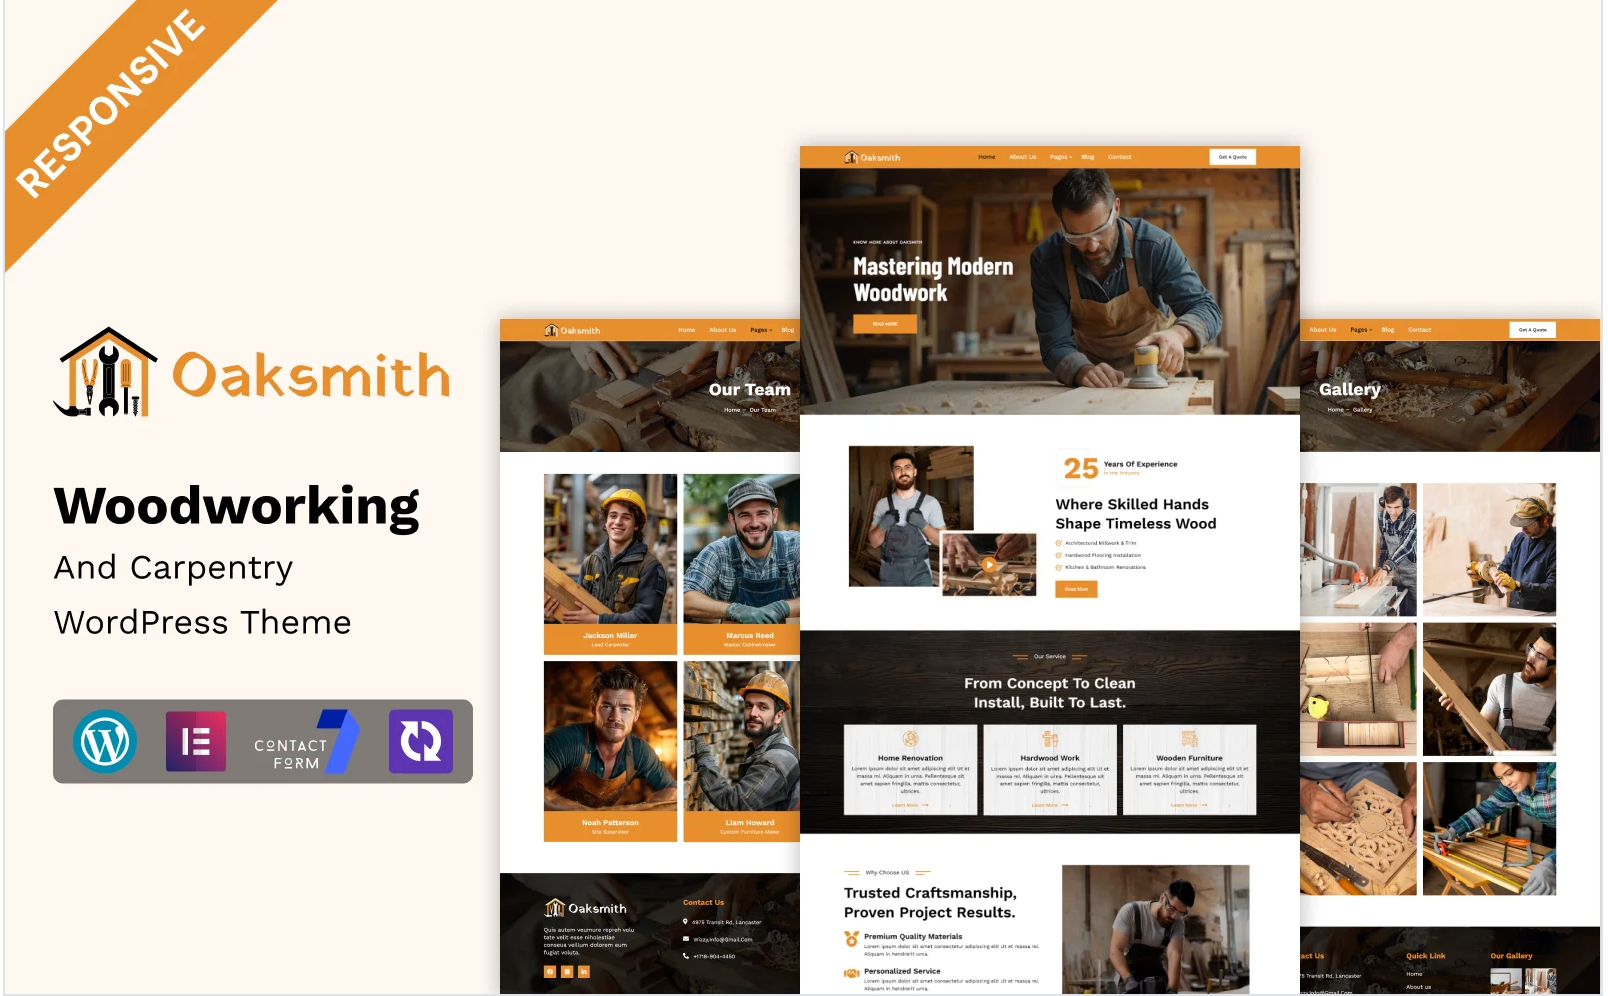
Task: Click the 'Mastering Modern Woodwork' hero heading
Action: tap(933, 280)
